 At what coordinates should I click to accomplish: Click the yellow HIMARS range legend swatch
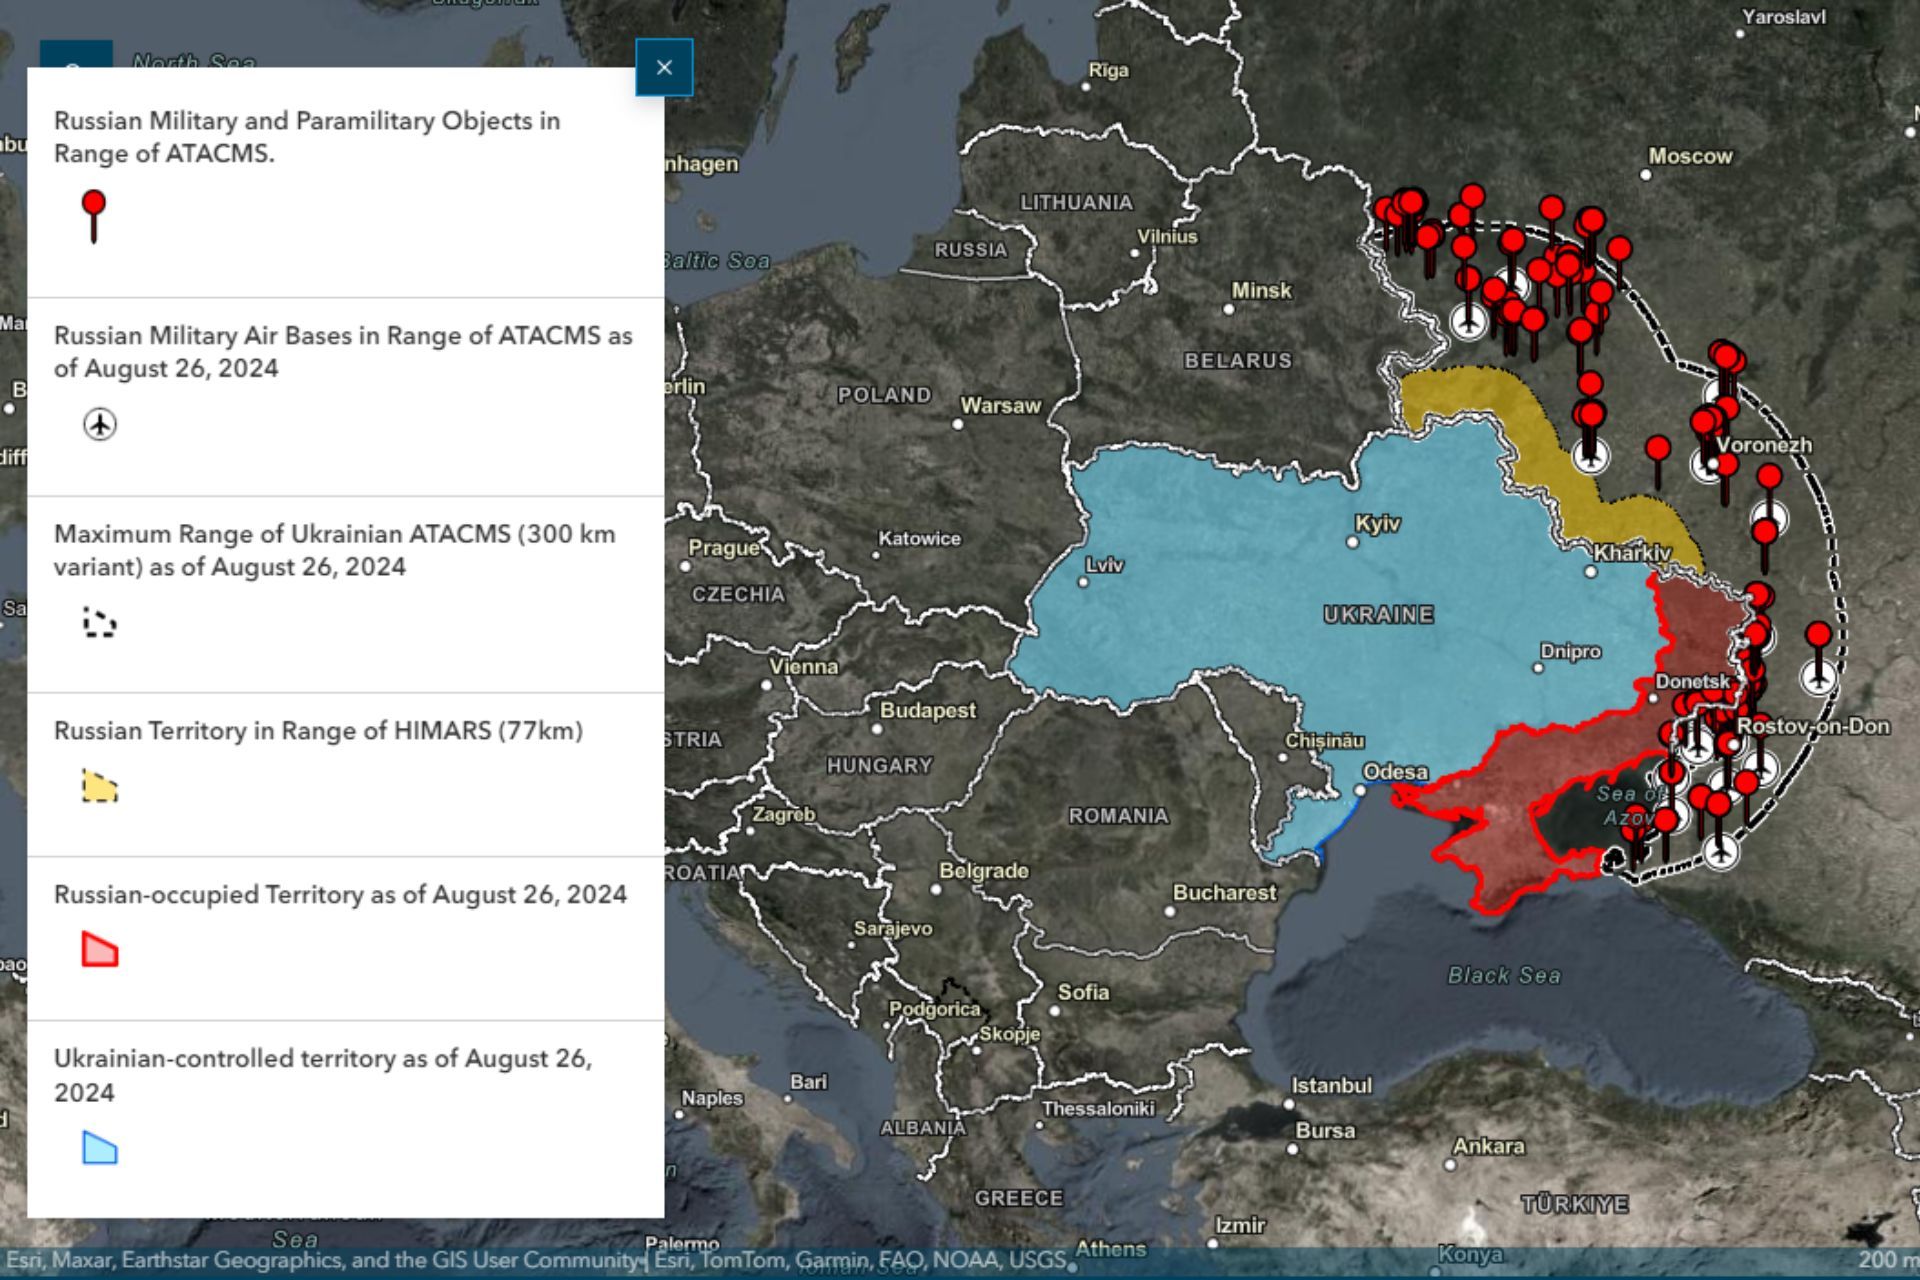click(x=99, y=786)
